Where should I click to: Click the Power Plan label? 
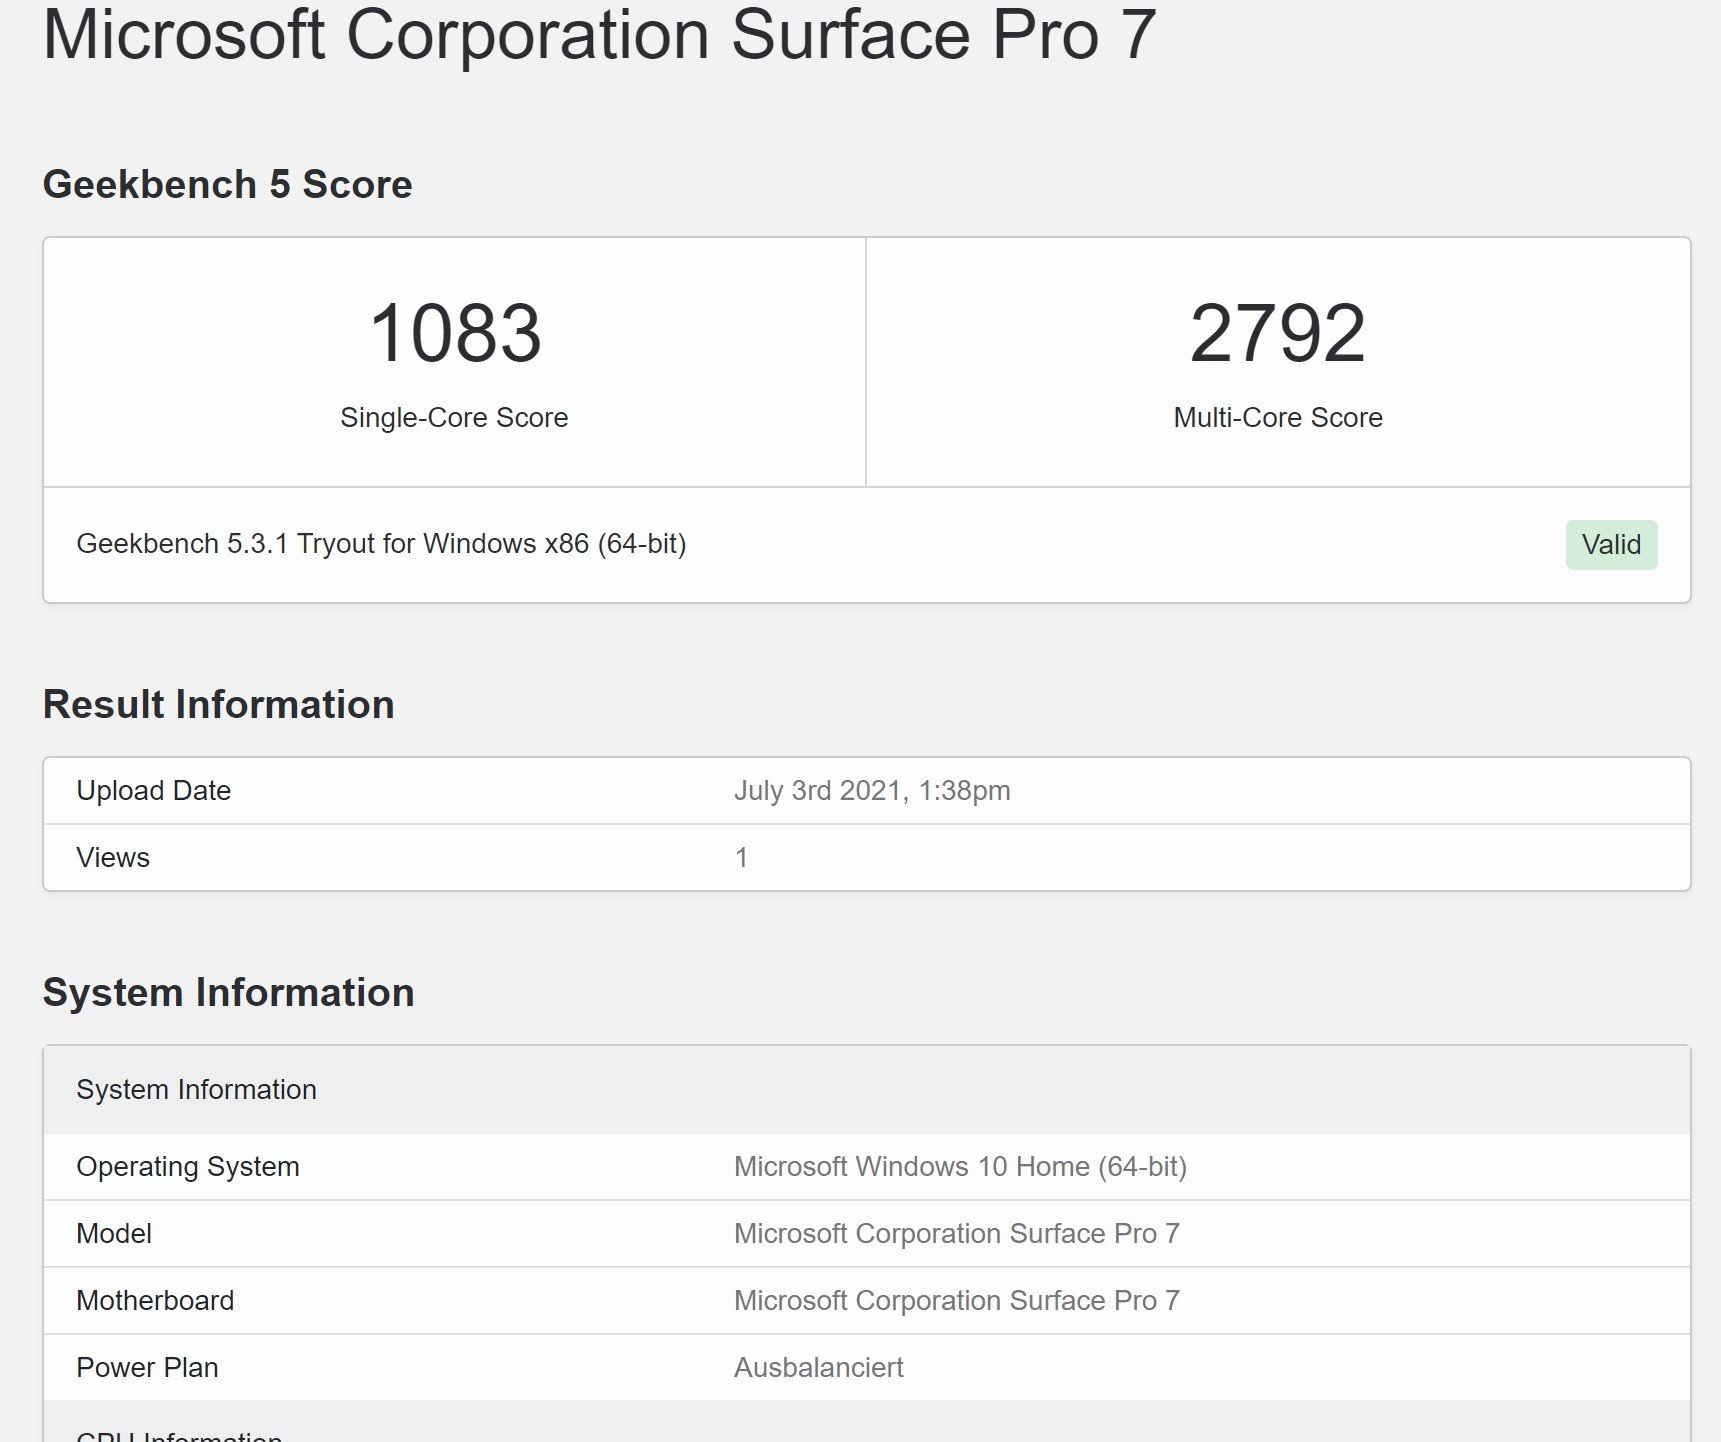click(147, 1368)
